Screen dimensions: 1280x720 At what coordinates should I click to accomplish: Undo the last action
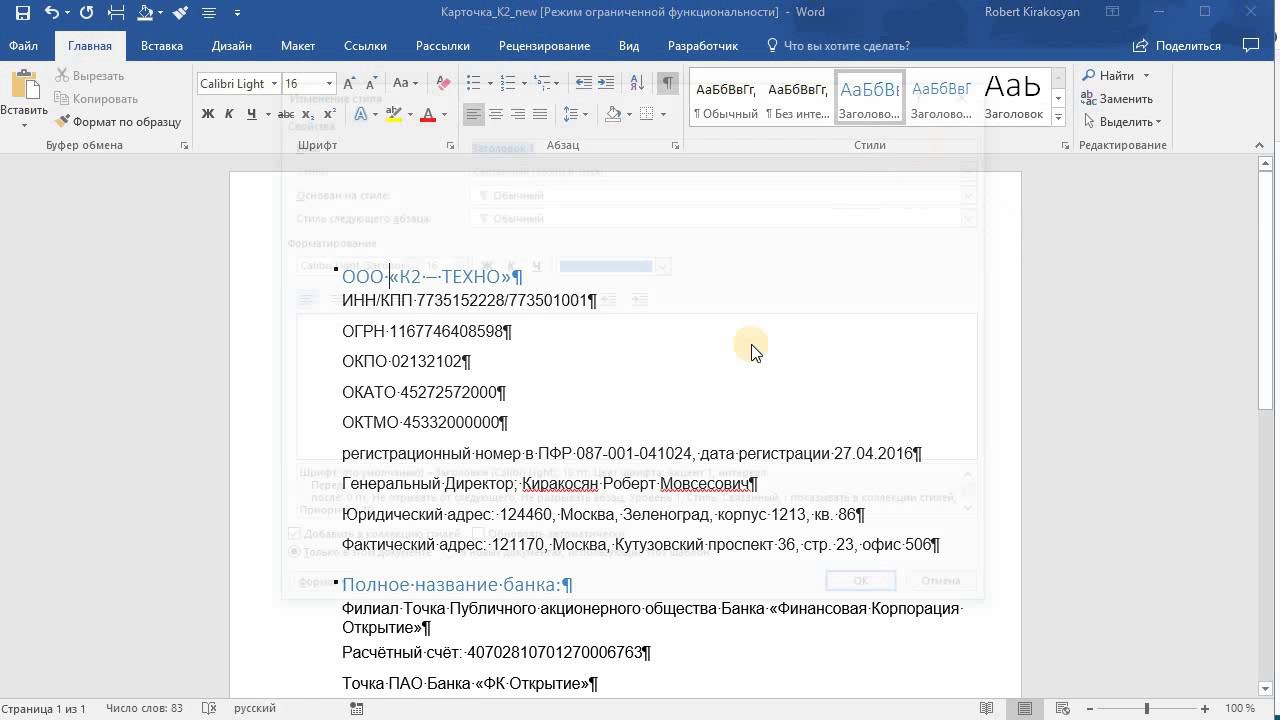pos(51,13)
